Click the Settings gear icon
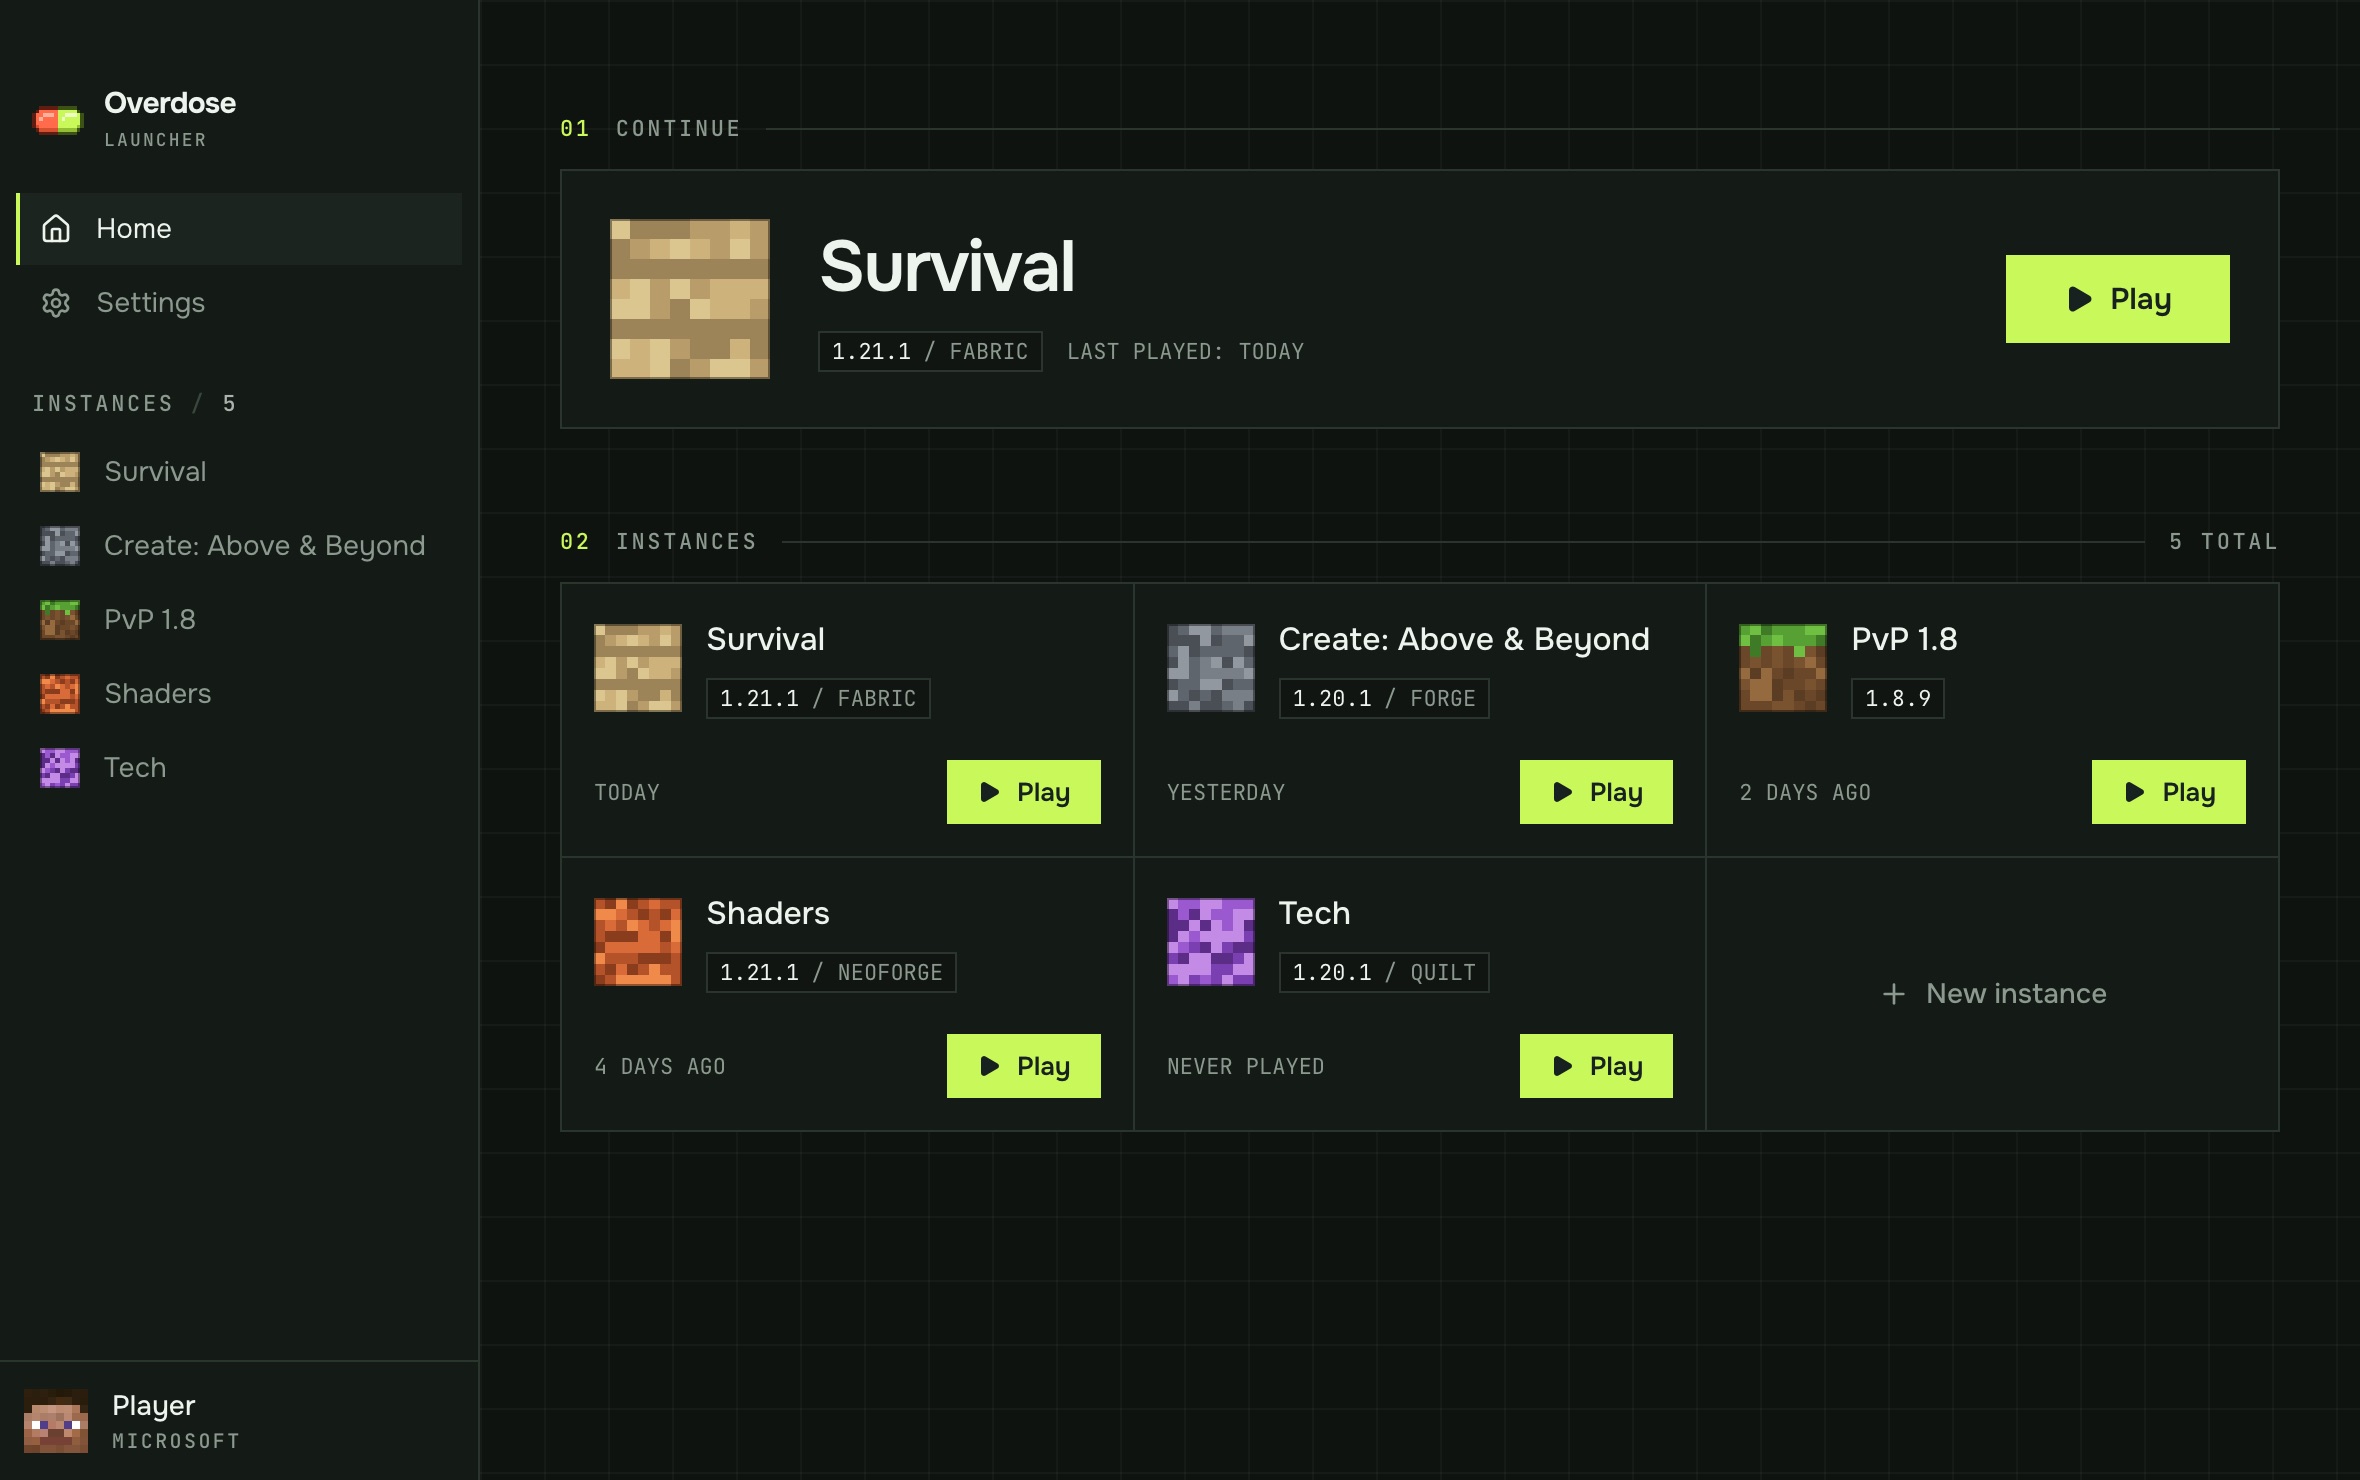 coord(56,303)
